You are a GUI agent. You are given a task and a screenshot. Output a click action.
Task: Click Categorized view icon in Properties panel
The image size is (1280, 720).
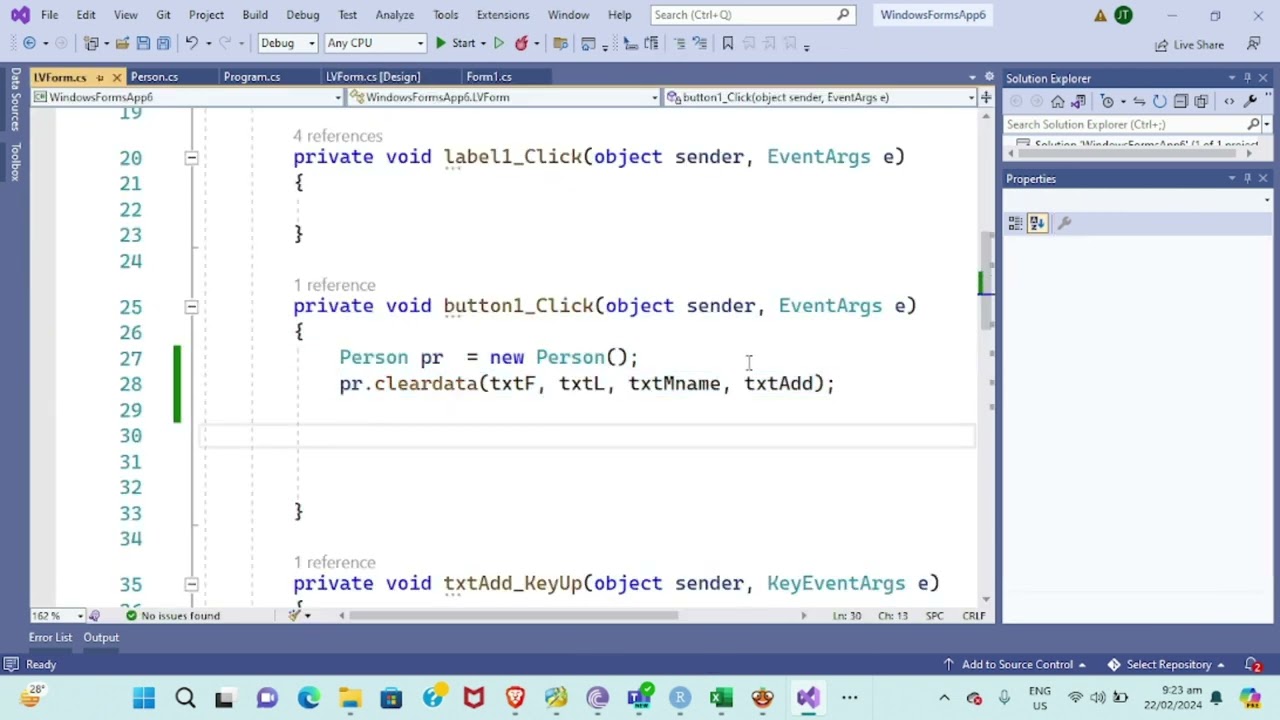tap(1016, 224)
